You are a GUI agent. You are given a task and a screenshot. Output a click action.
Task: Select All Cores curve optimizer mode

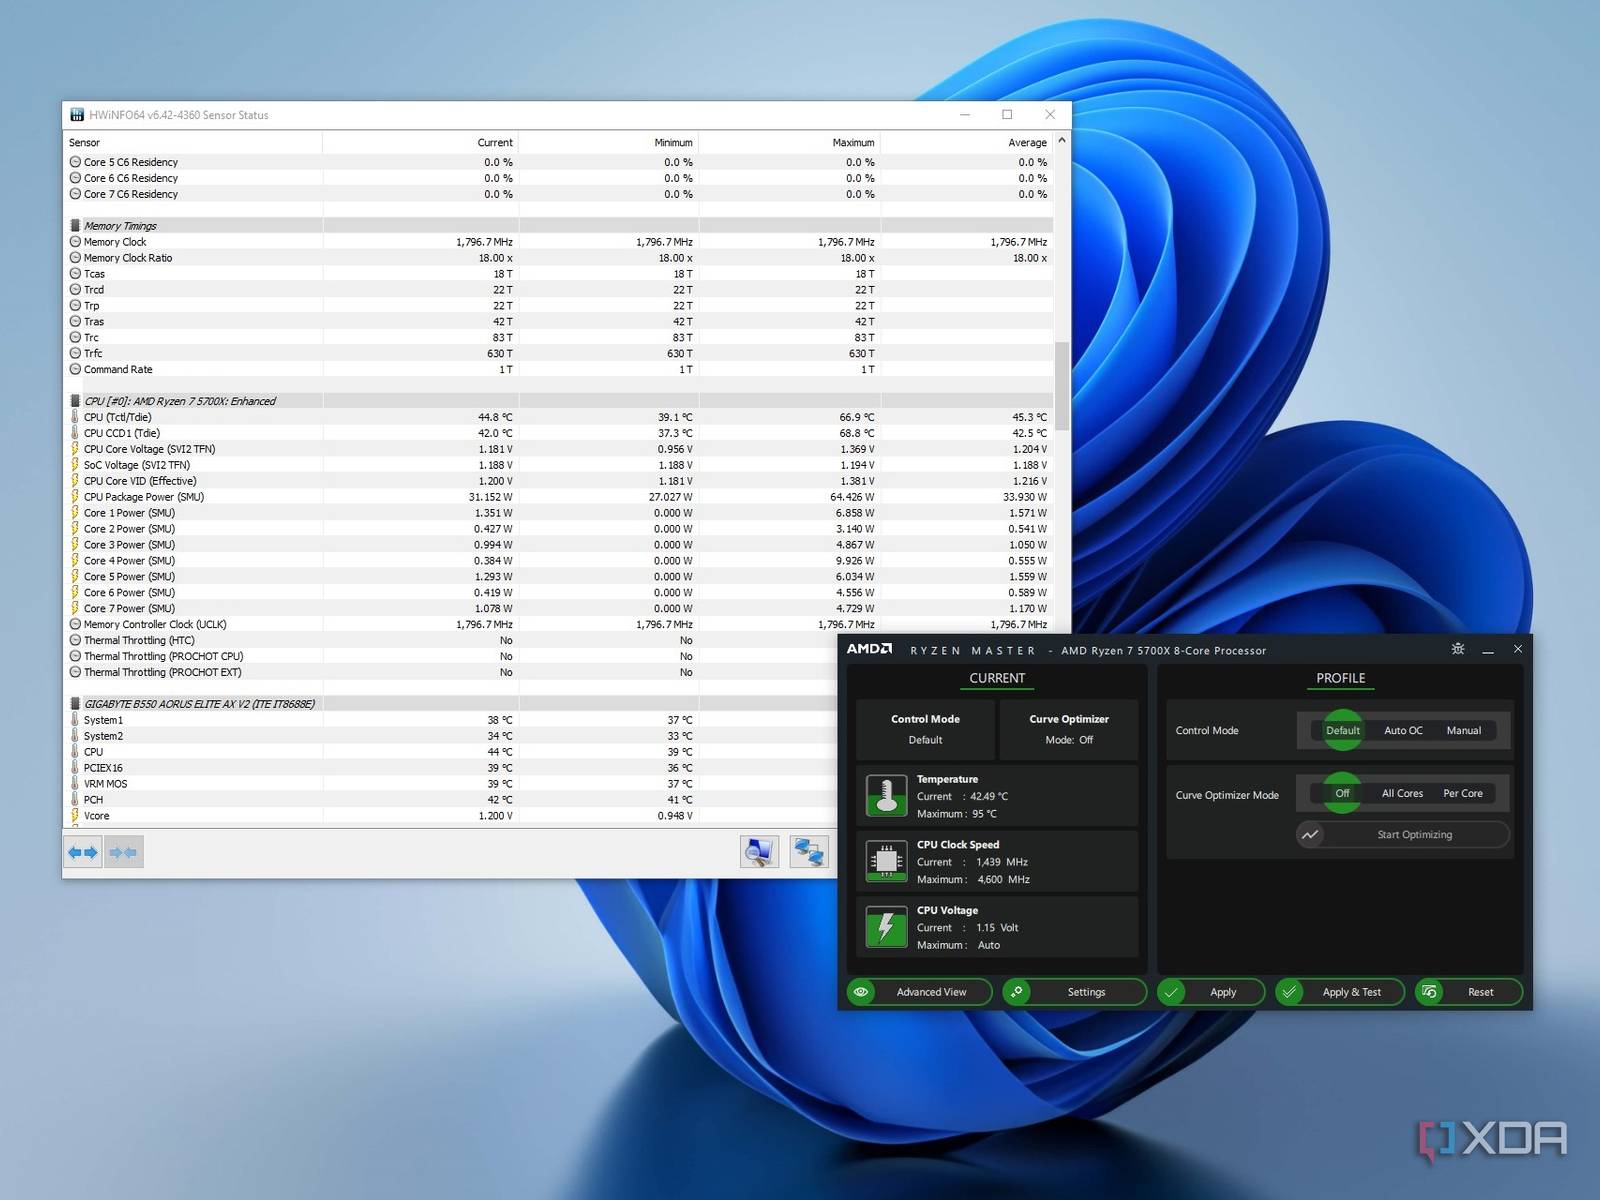(x=1402, y=794)
